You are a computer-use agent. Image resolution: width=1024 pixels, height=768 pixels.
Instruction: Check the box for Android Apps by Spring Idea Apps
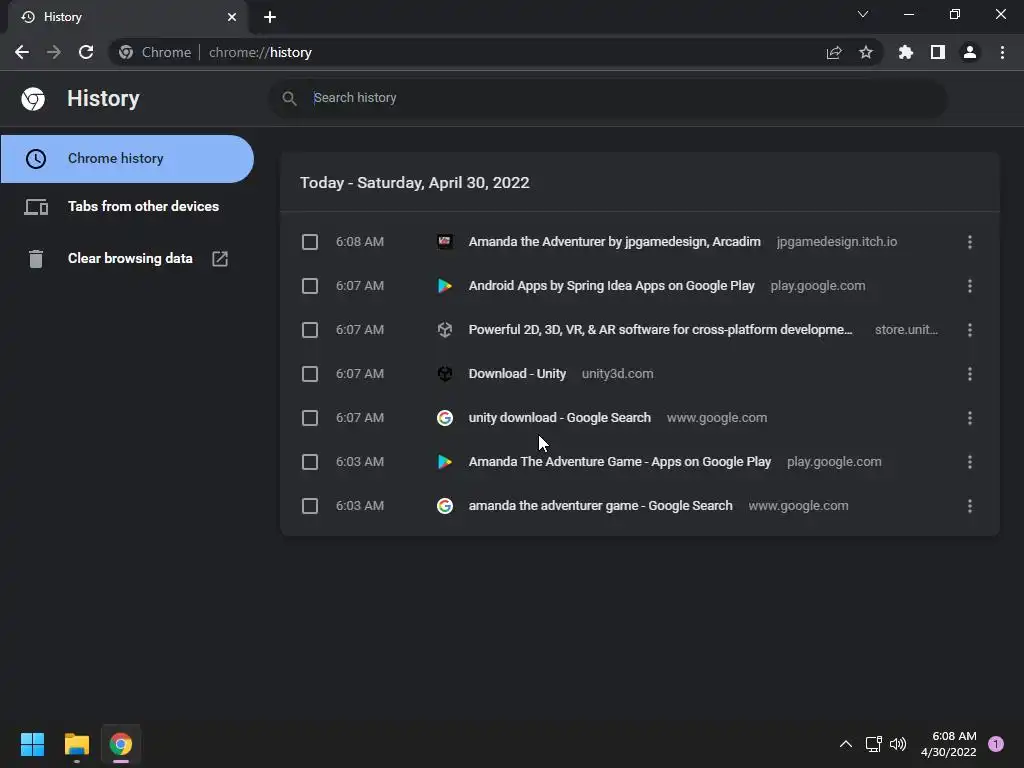coord(310,286)
